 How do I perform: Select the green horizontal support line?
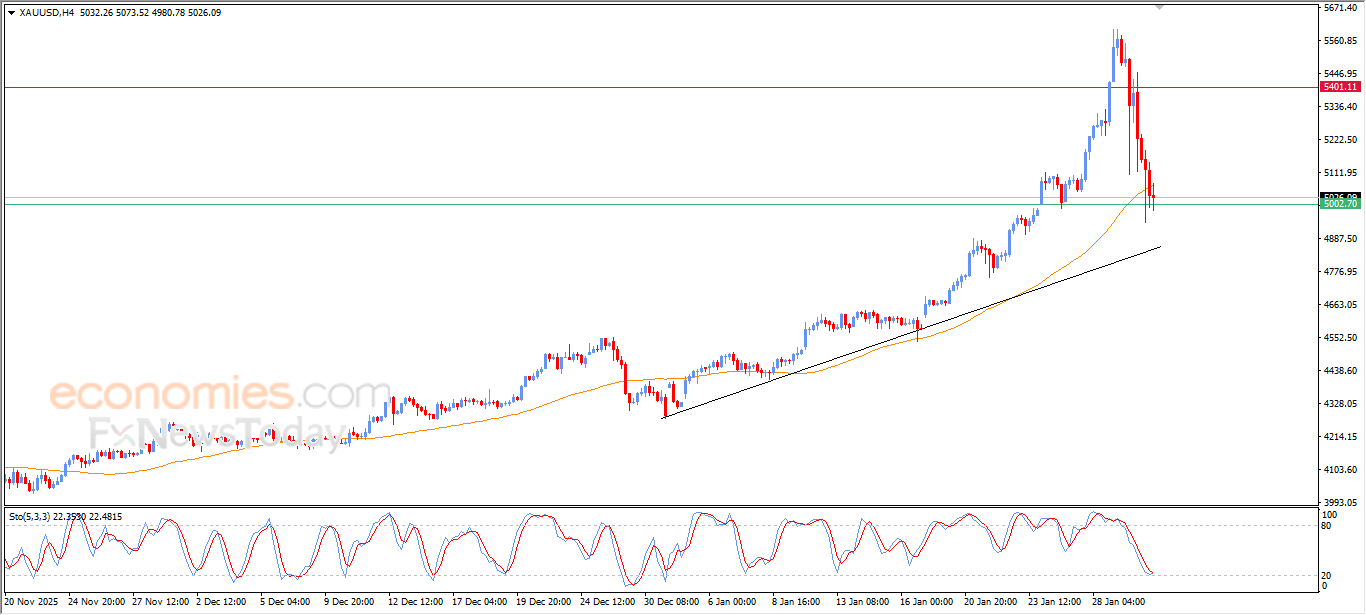(660, 204)
